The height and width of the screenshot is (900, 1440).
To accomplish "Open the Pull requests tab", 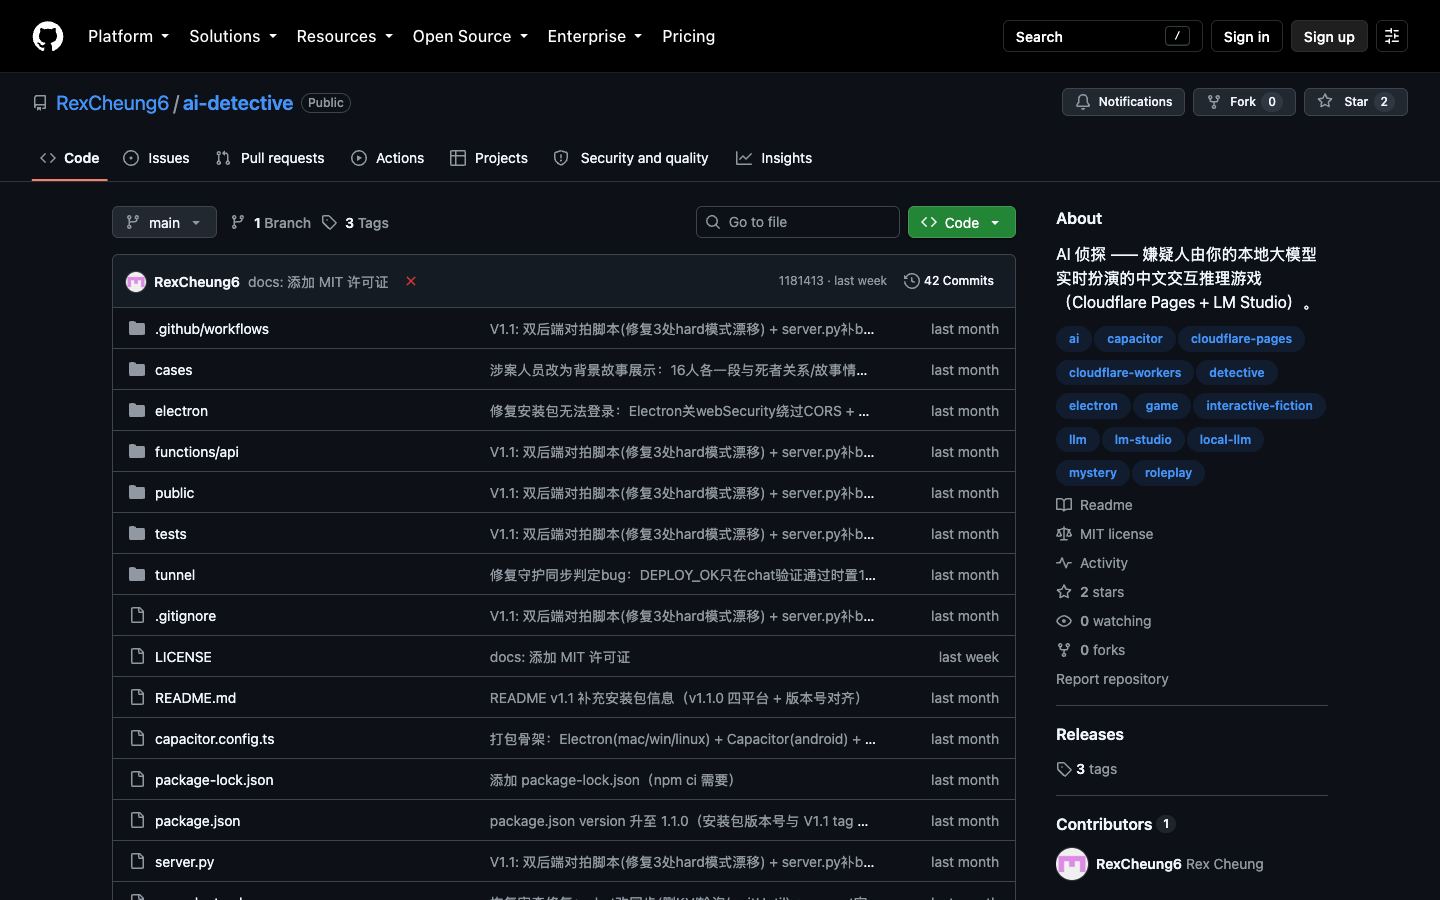I will point(270,158).
